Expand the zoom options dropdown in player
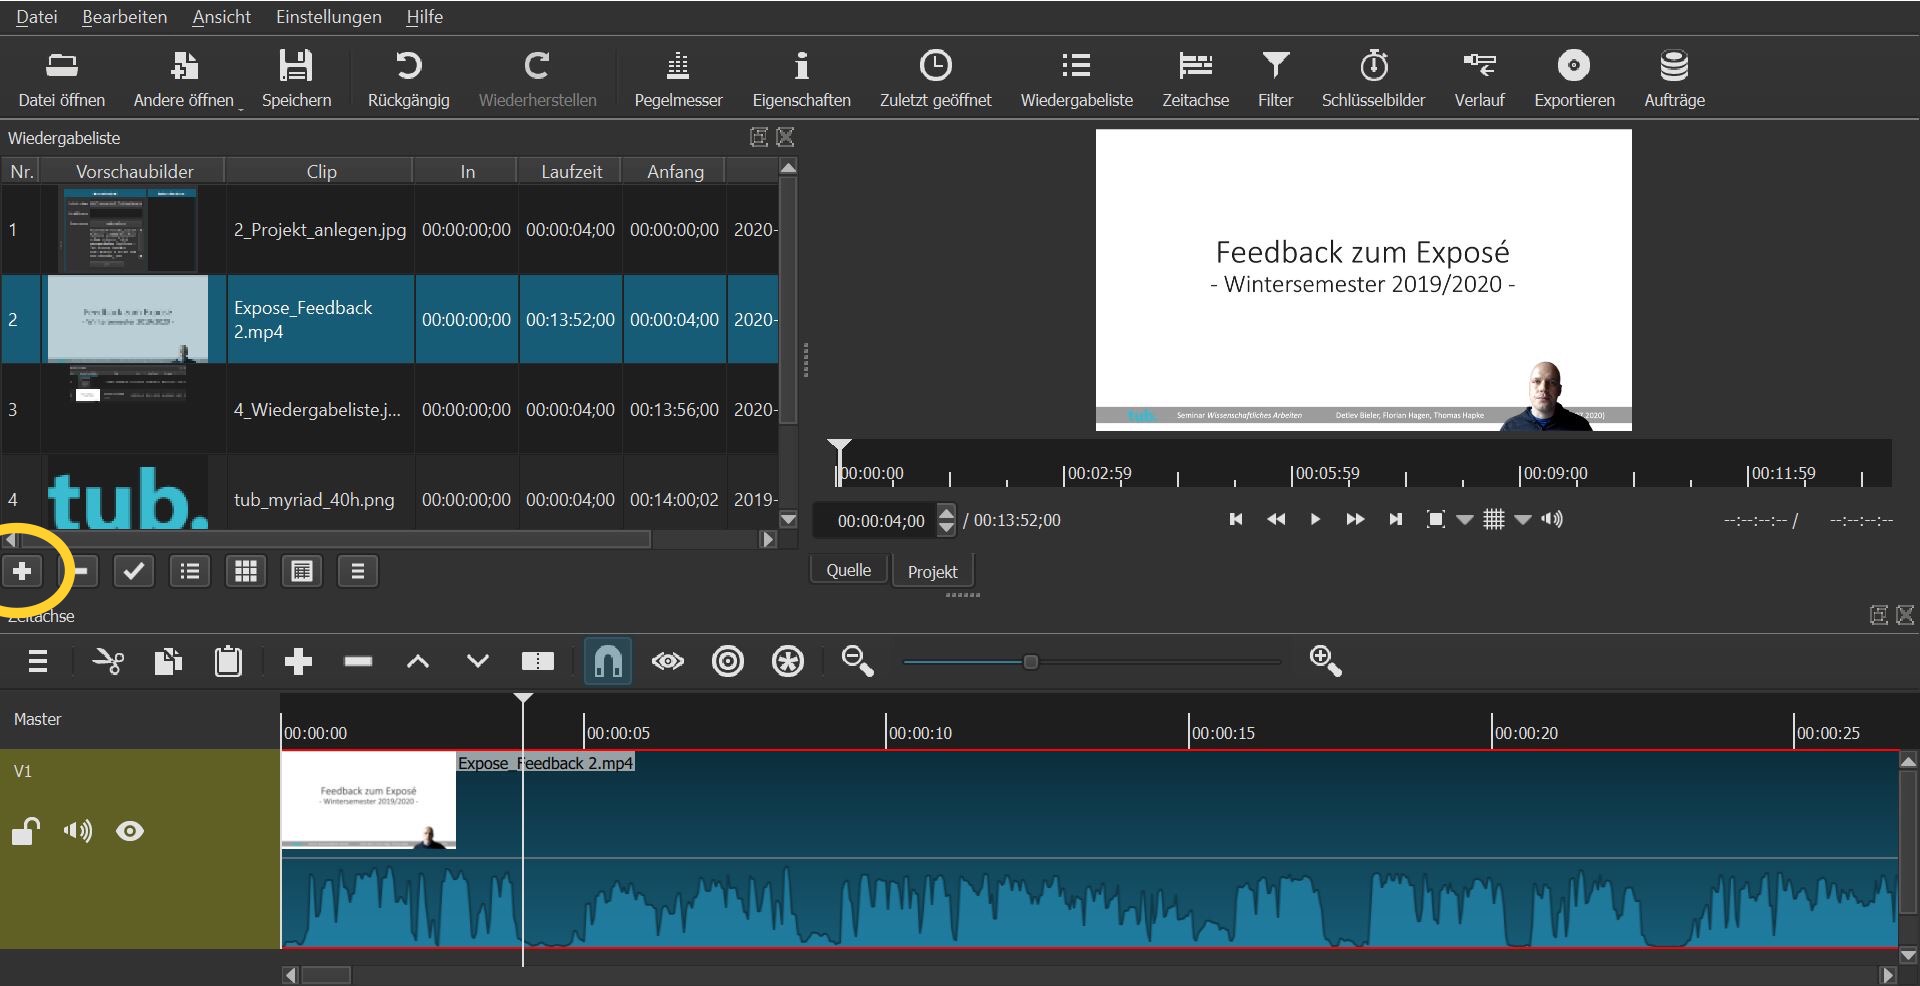This screenshot has width=1920, height=986. tap(1465, 519)
